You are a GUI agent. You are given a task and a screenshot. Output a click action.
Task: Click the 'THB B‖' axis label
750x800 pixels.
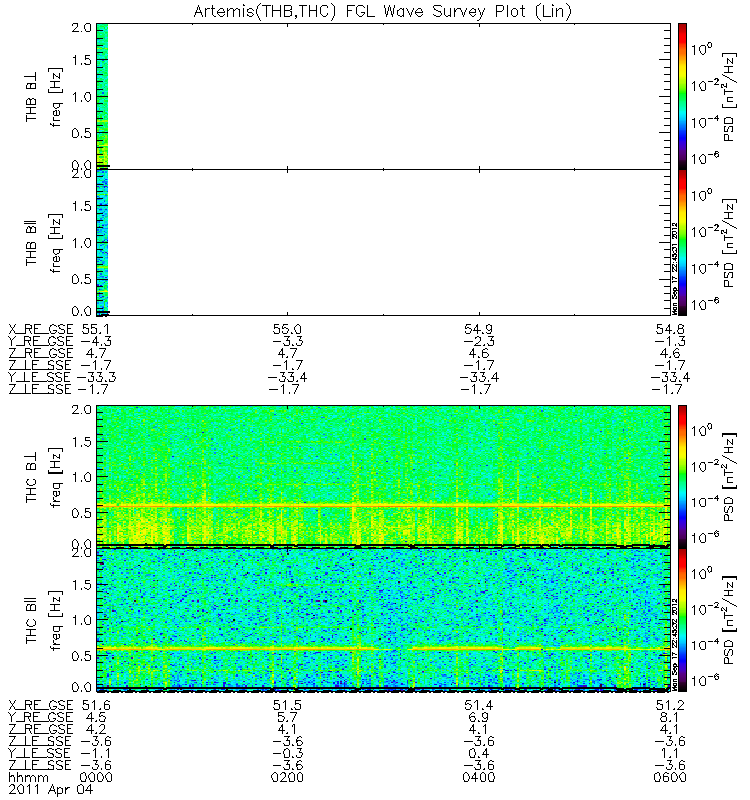coord(32,242)
